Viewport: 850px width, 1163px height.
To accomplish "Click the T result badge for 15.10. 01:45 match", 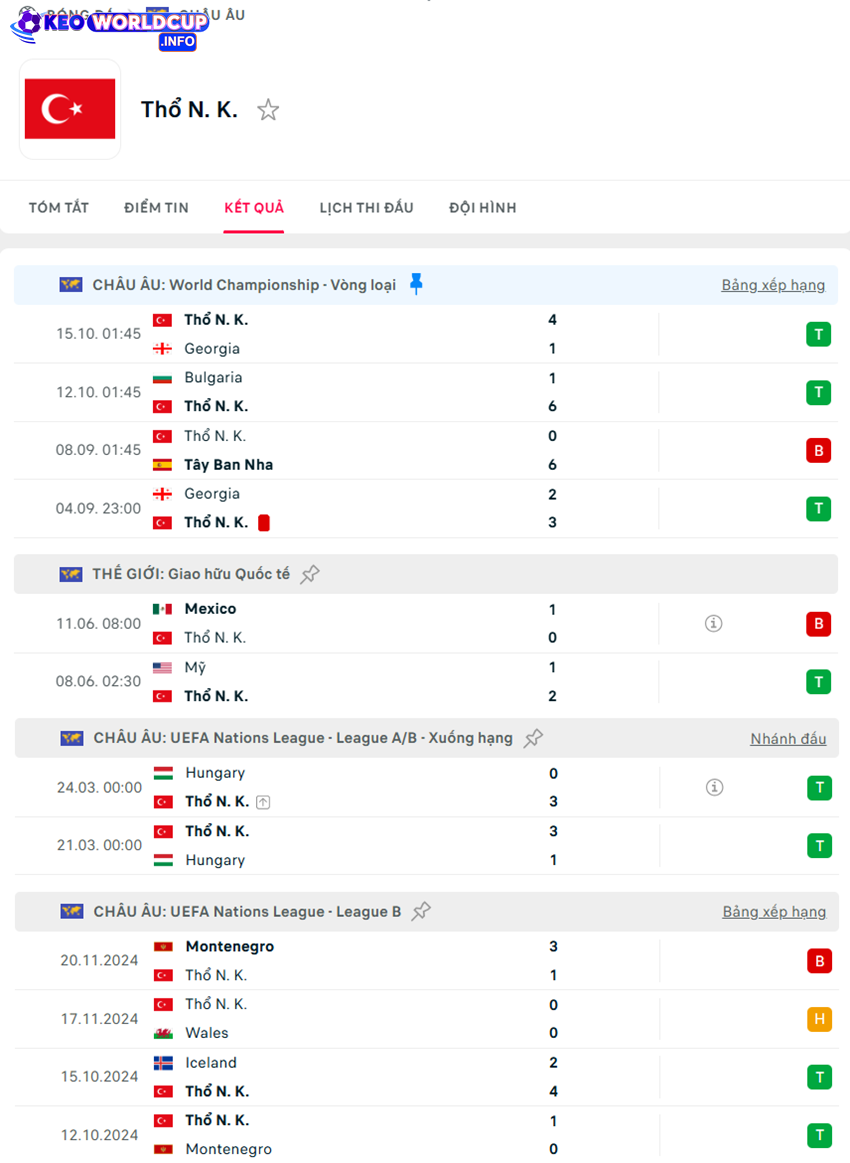I will (818, 335).
